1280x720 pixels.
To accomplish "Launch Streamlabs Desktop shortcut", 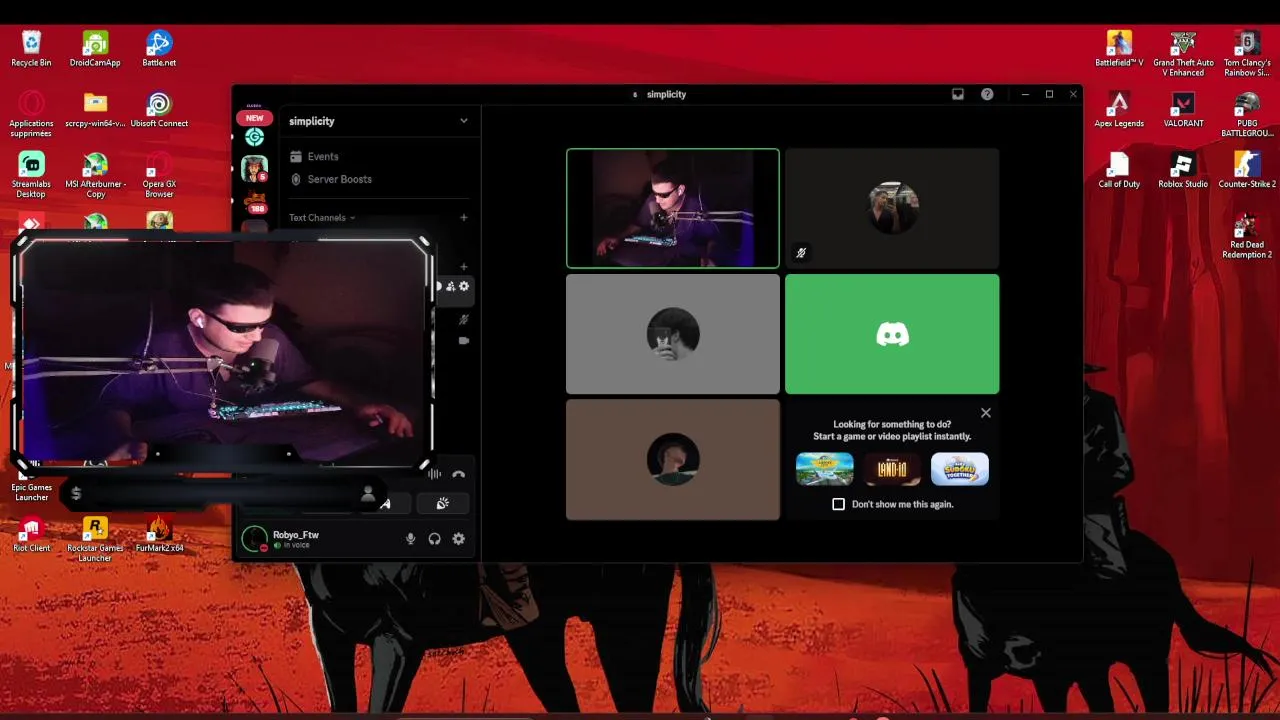I will point(31,175).
